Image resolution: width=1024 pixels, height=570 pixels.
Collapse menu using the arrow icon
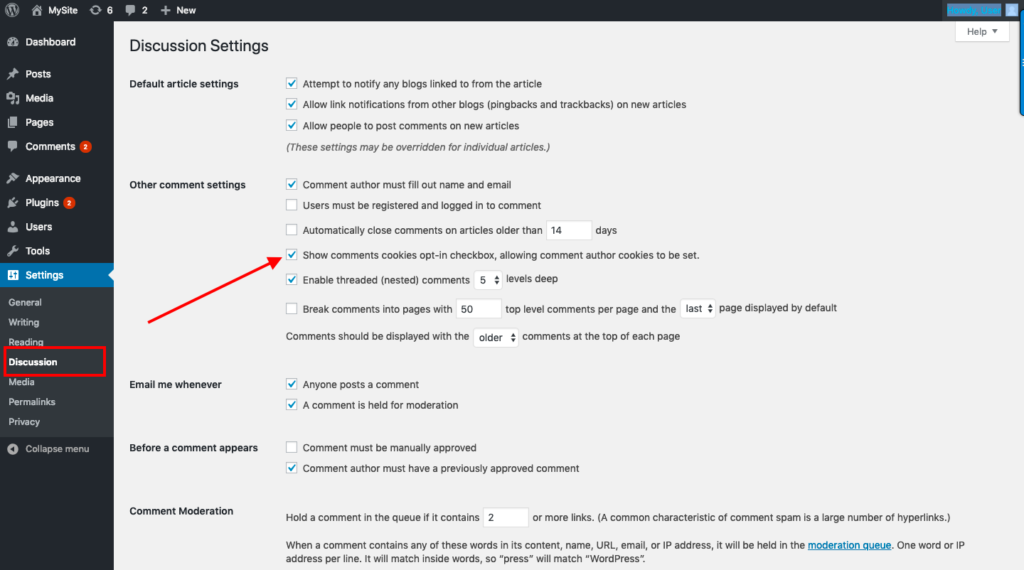(12, 449)
